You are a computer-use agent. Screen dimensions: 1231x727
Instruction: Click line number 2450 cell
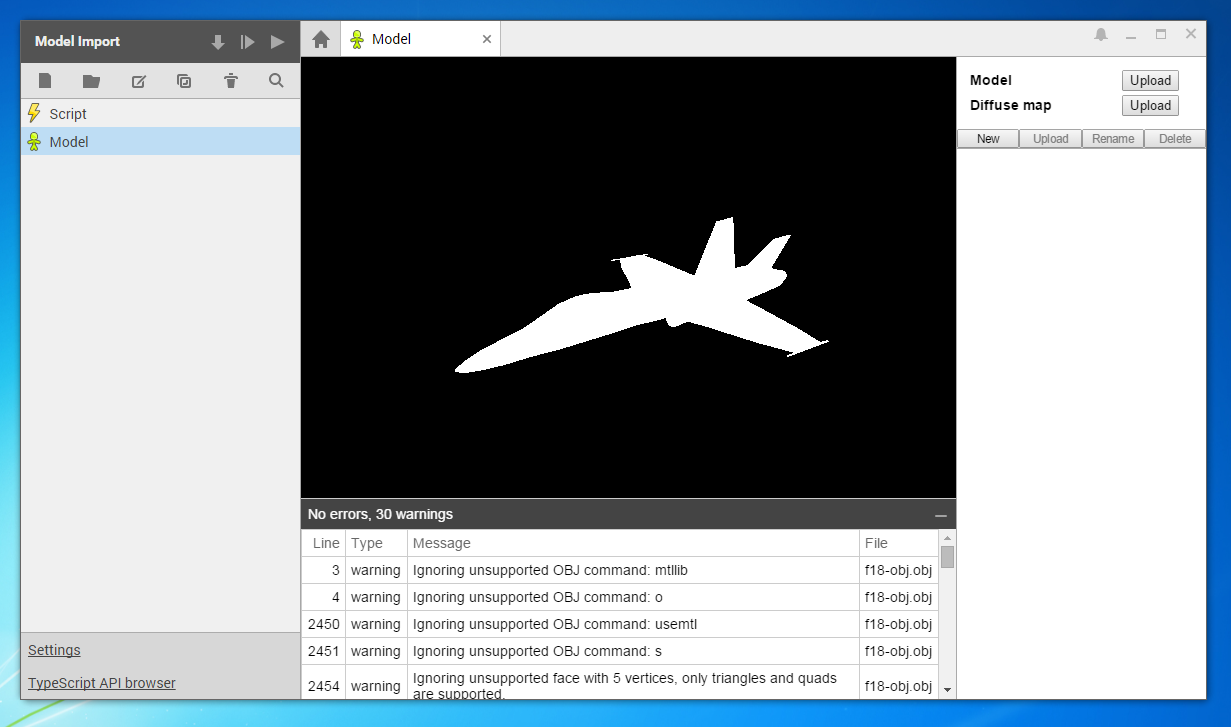pyautogui.click(x=324, y=624)
